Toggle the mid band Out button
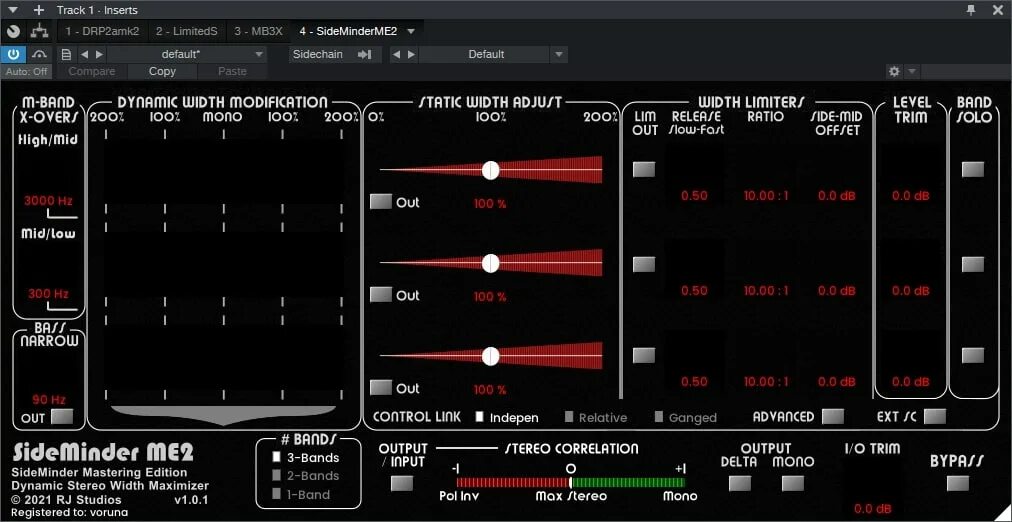Screen dimensions: 1012x522 (381, 295)
